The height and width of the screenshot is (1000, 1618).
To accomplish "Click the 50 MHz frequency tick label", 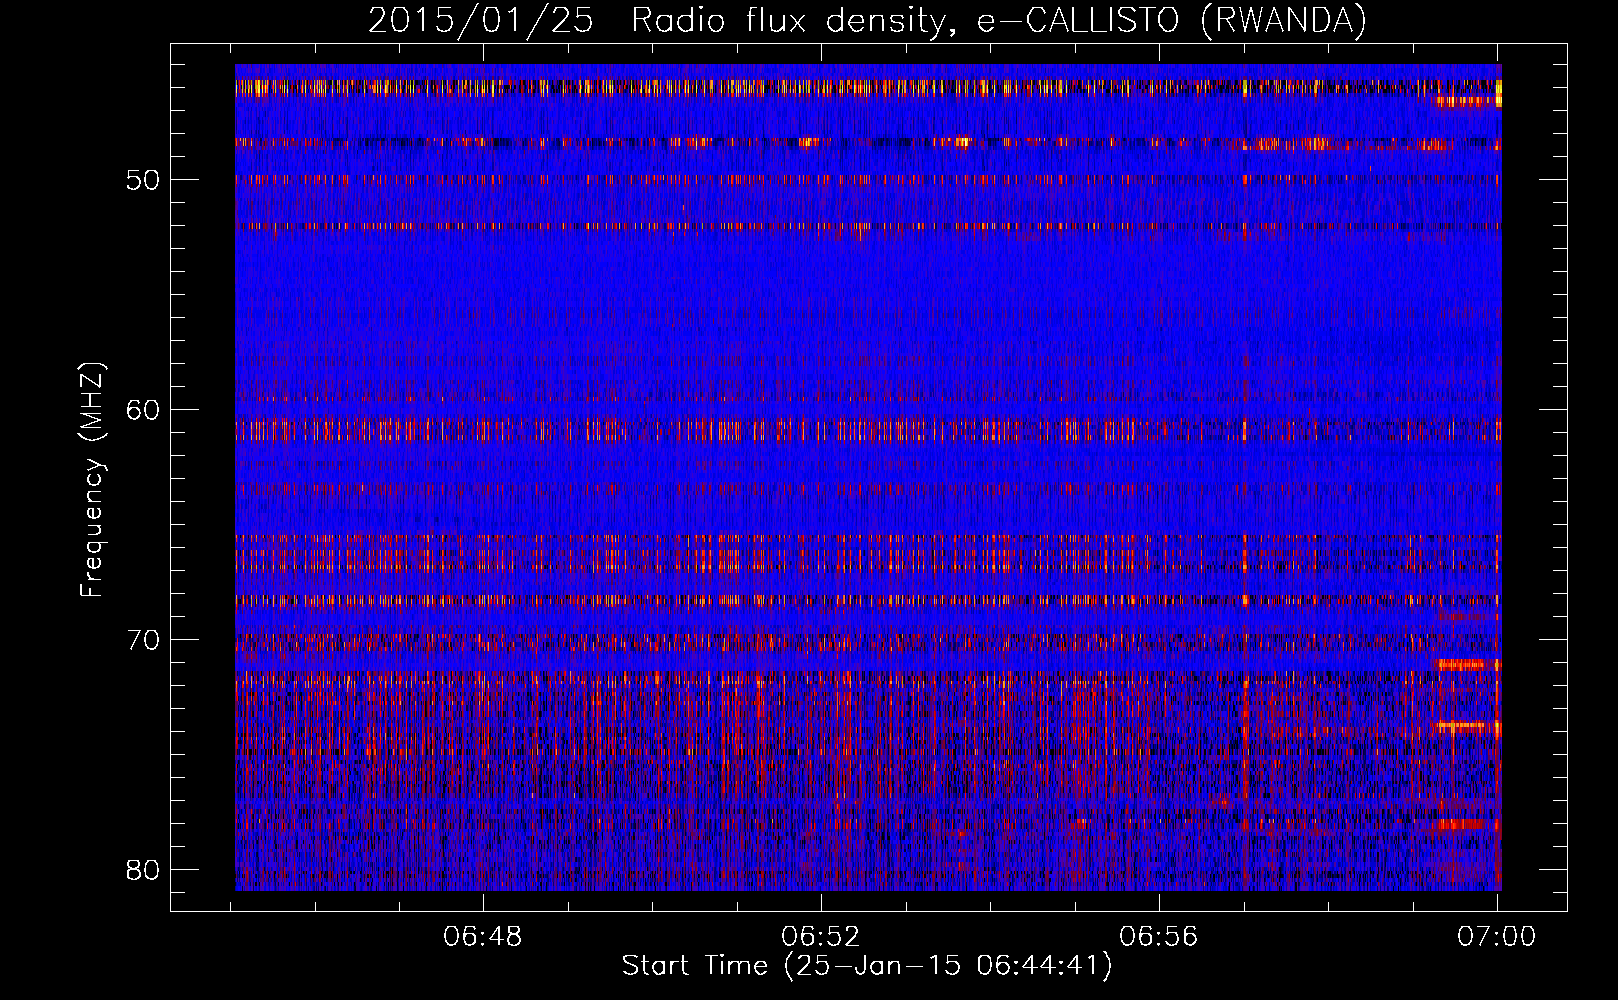I will pyautogui.click(x=144, y=180).
